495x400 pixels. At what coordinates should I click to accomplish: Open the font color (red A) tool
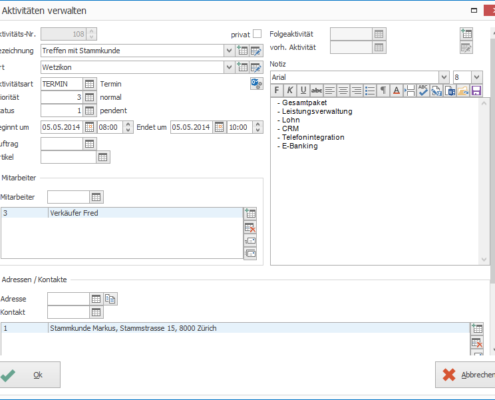(x=397, y=90)
